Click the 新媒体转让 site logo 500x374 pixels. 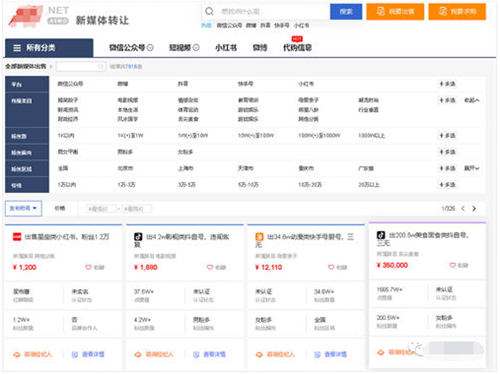(68, 16)
